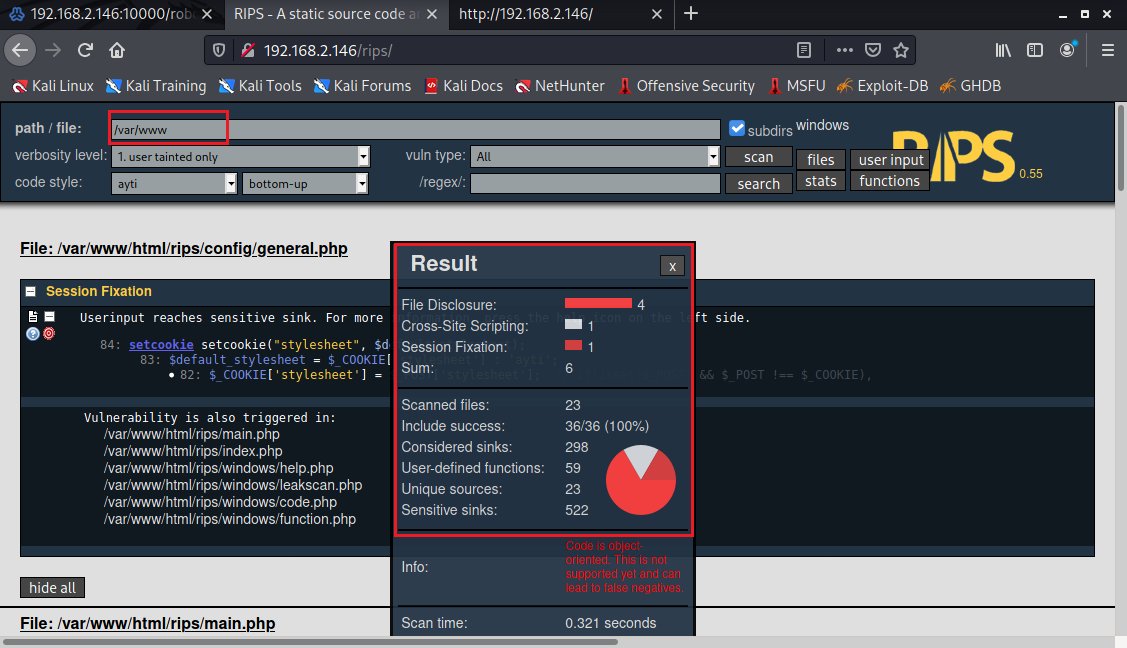Open the Kali Docs bookmark
1127x648 pixels.
[464, 86]
